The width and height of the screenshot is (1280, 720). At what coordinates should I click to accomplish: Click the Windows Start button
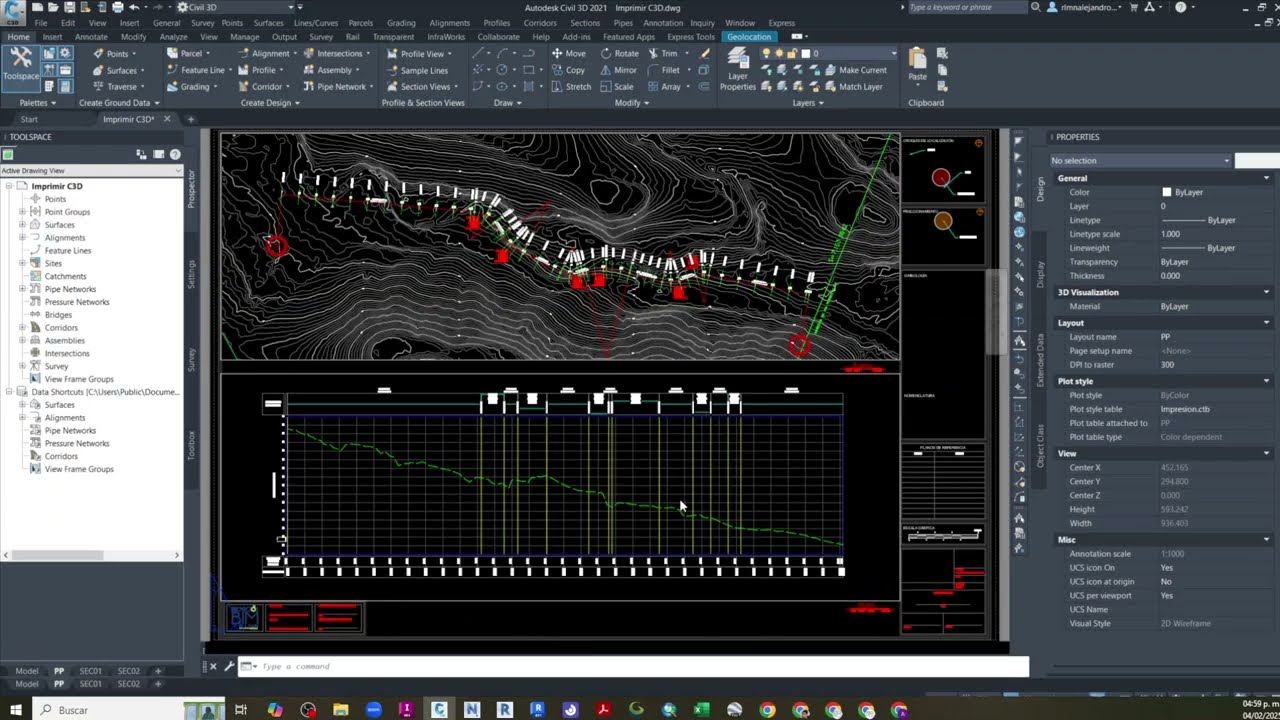click(x=15, y=710)
